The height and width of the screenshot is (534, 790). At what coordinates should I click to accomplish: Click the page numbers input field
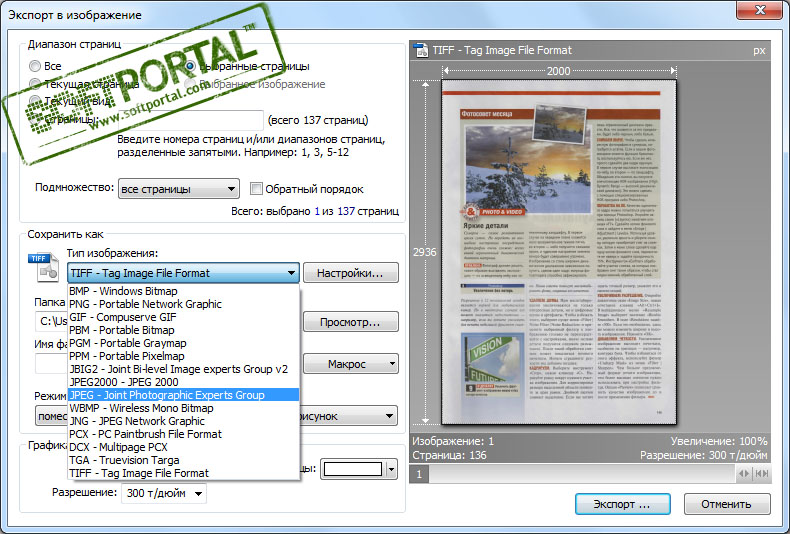(x=190, y=120)
